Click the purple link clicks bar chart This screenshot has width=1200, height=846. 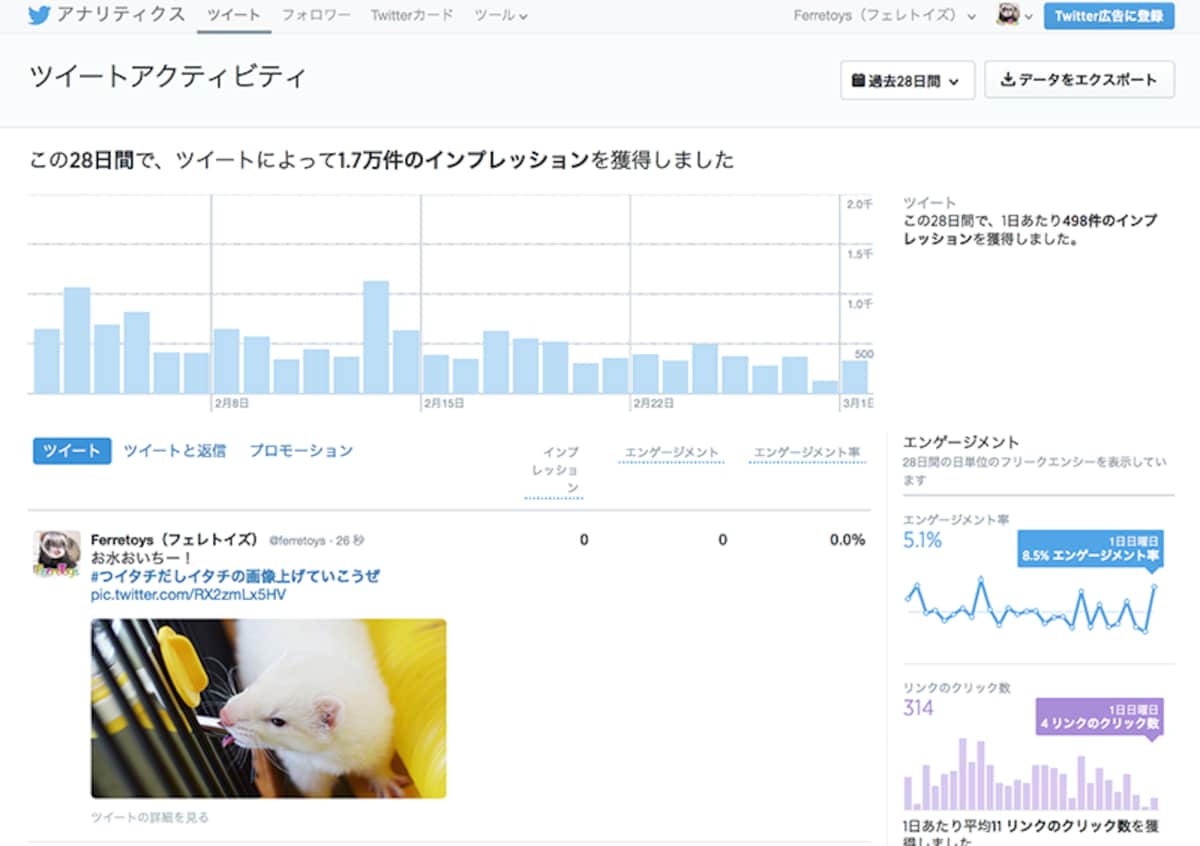point(1032,775)
